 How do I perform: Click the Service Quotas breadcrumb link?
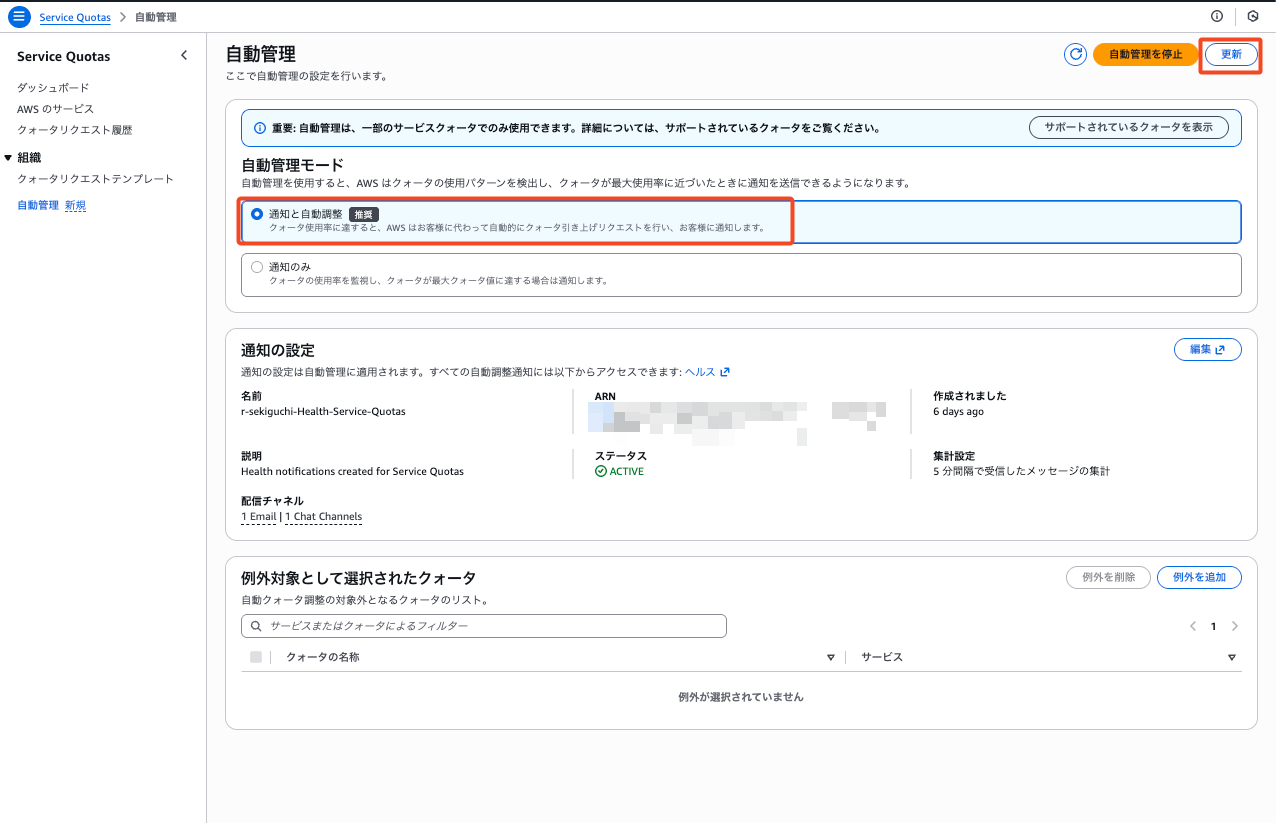[75, 17]
